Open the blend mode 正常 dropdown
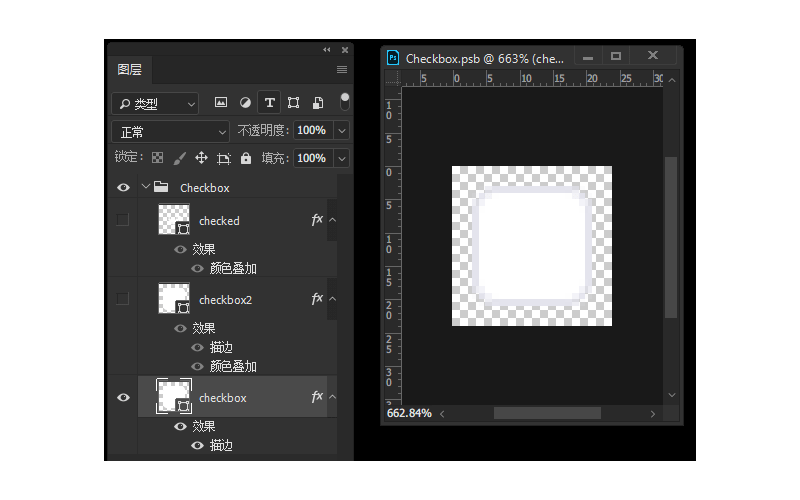 (172, 131)
